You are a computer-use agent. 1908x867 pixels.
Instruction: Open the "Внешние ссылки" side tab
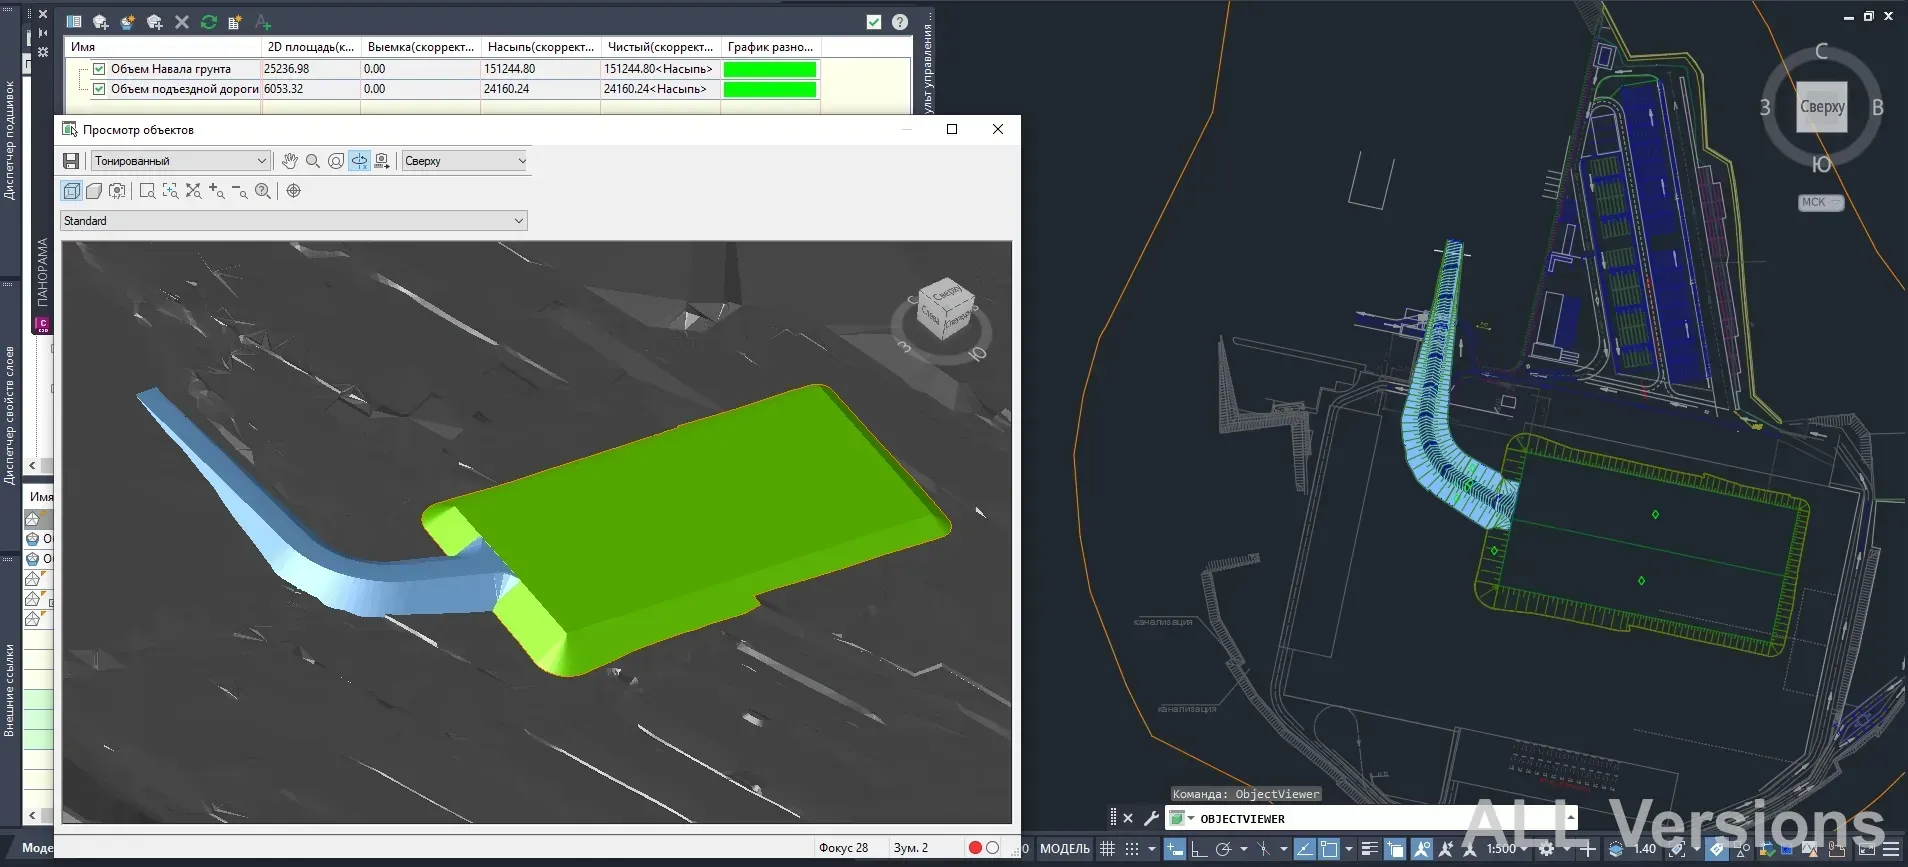pos(10,690)
